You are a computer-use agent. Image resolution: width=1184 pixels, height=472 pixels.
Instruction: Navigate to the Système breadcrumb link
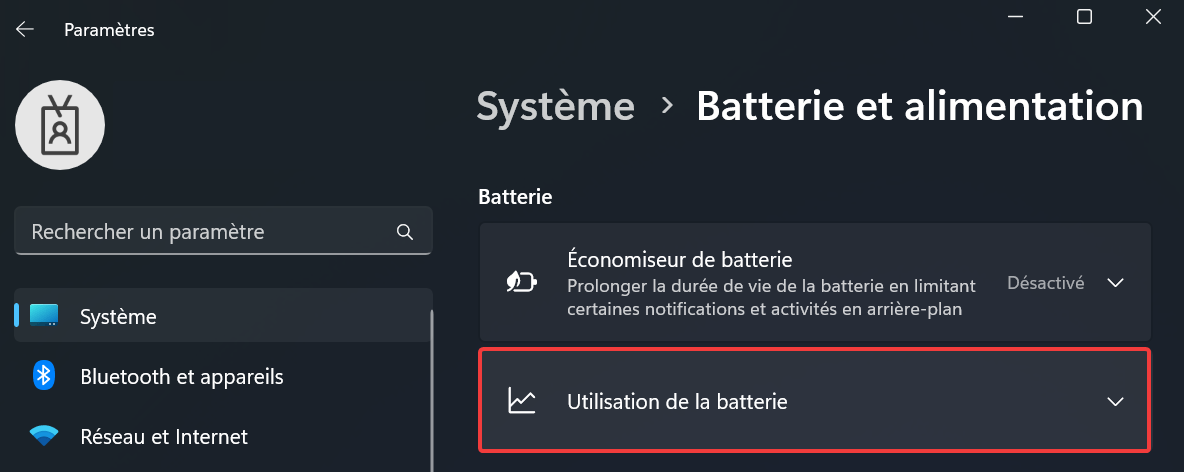click(x=556, y=106)
